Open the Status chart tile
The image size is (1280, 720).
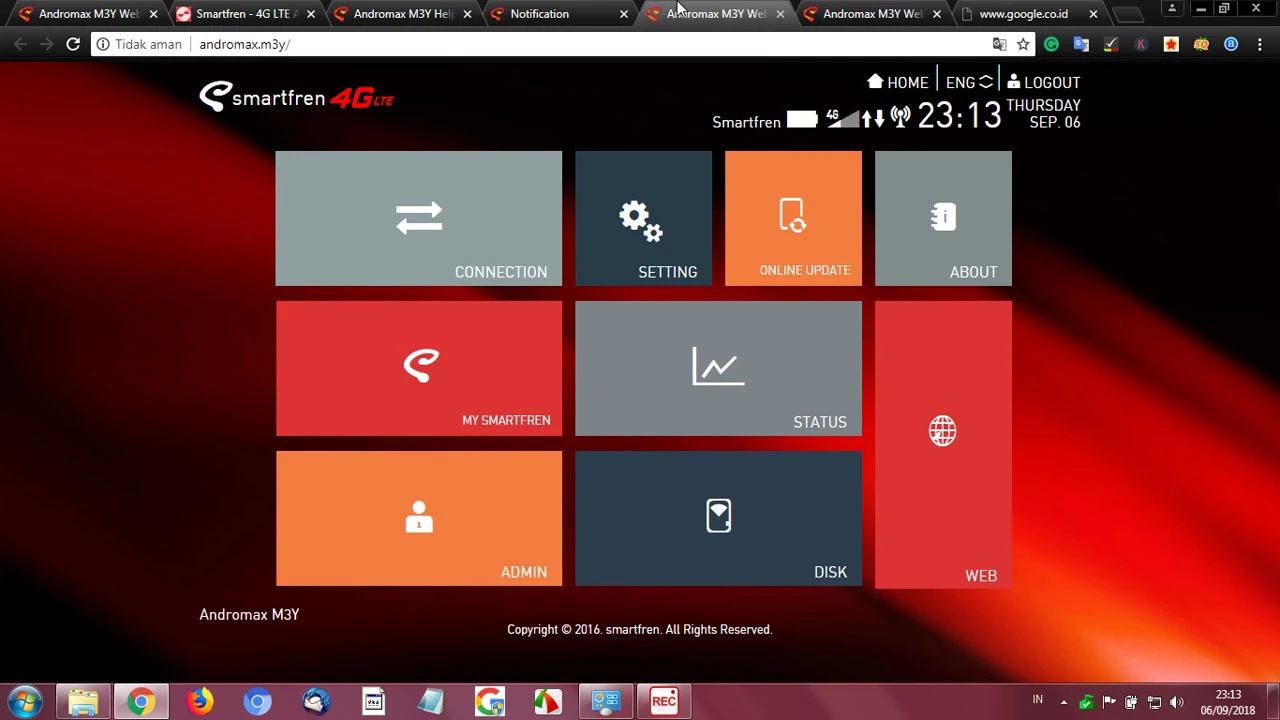(x=718, y=368)
